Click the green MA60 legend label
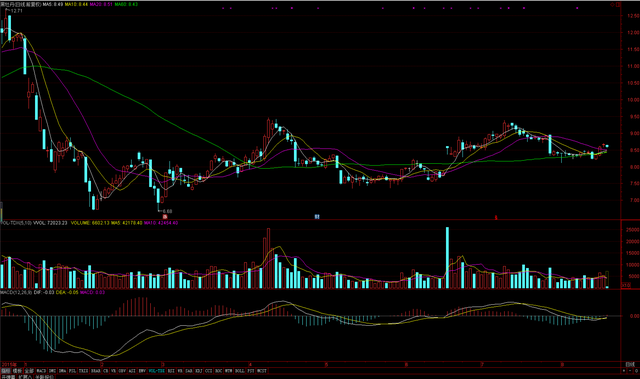 tap(126, 4)
